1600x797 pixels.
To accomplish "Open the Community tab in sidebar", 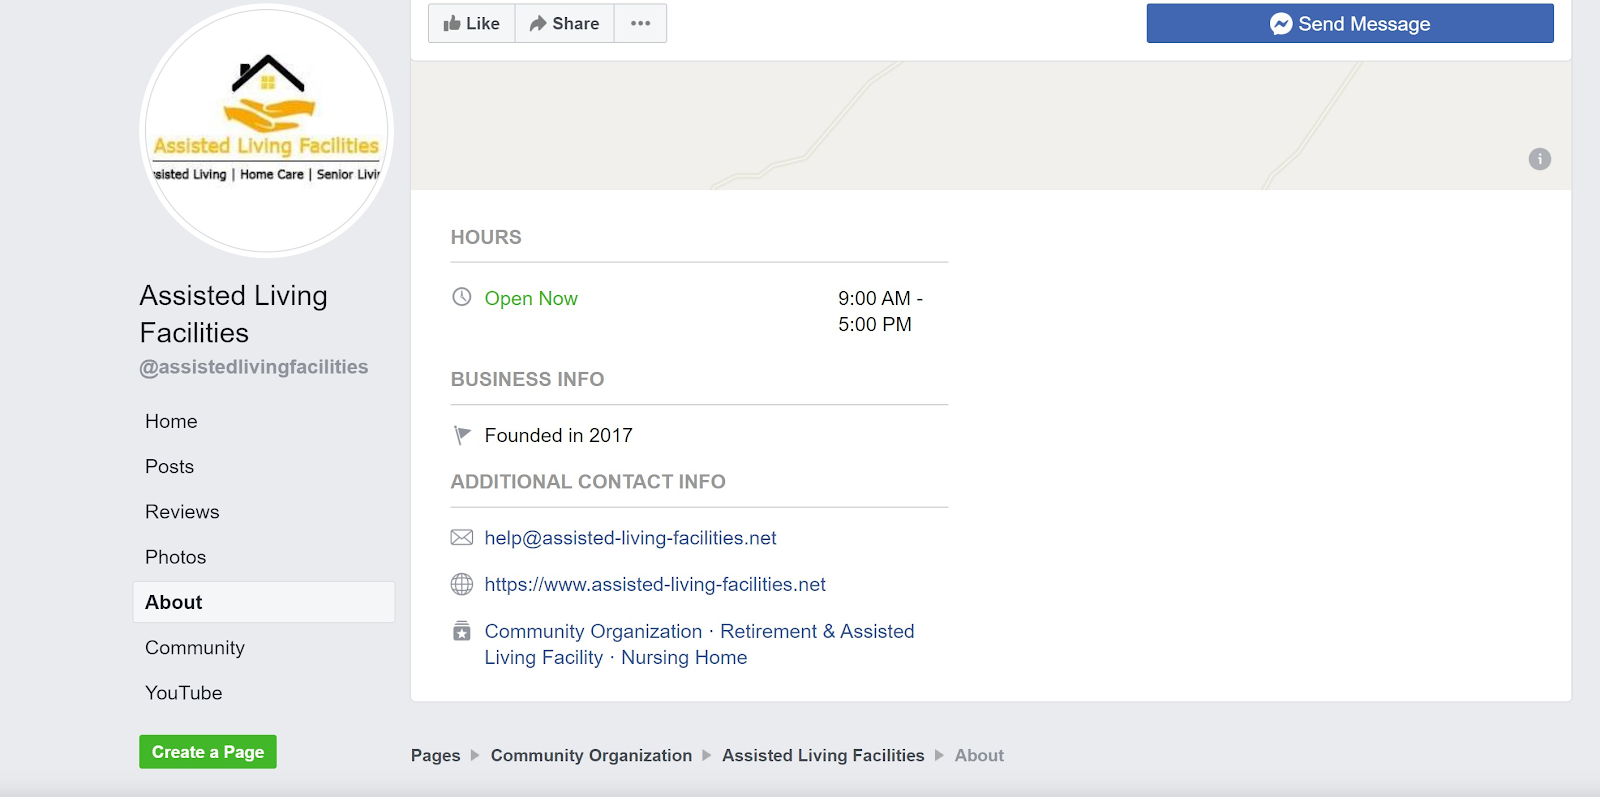I will [x=195, y=647].
